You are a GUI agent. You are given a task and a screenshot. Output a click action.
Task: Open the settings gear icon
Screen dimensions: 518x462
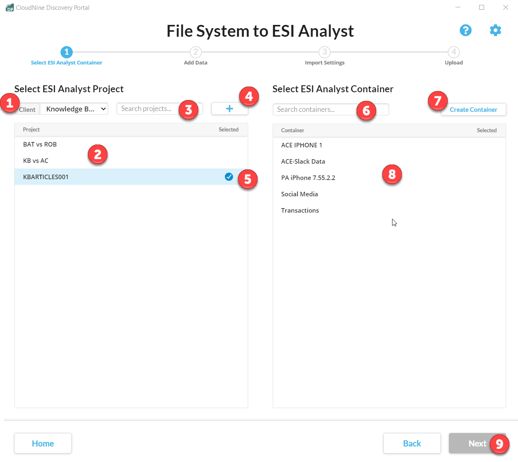pos(495,30)
